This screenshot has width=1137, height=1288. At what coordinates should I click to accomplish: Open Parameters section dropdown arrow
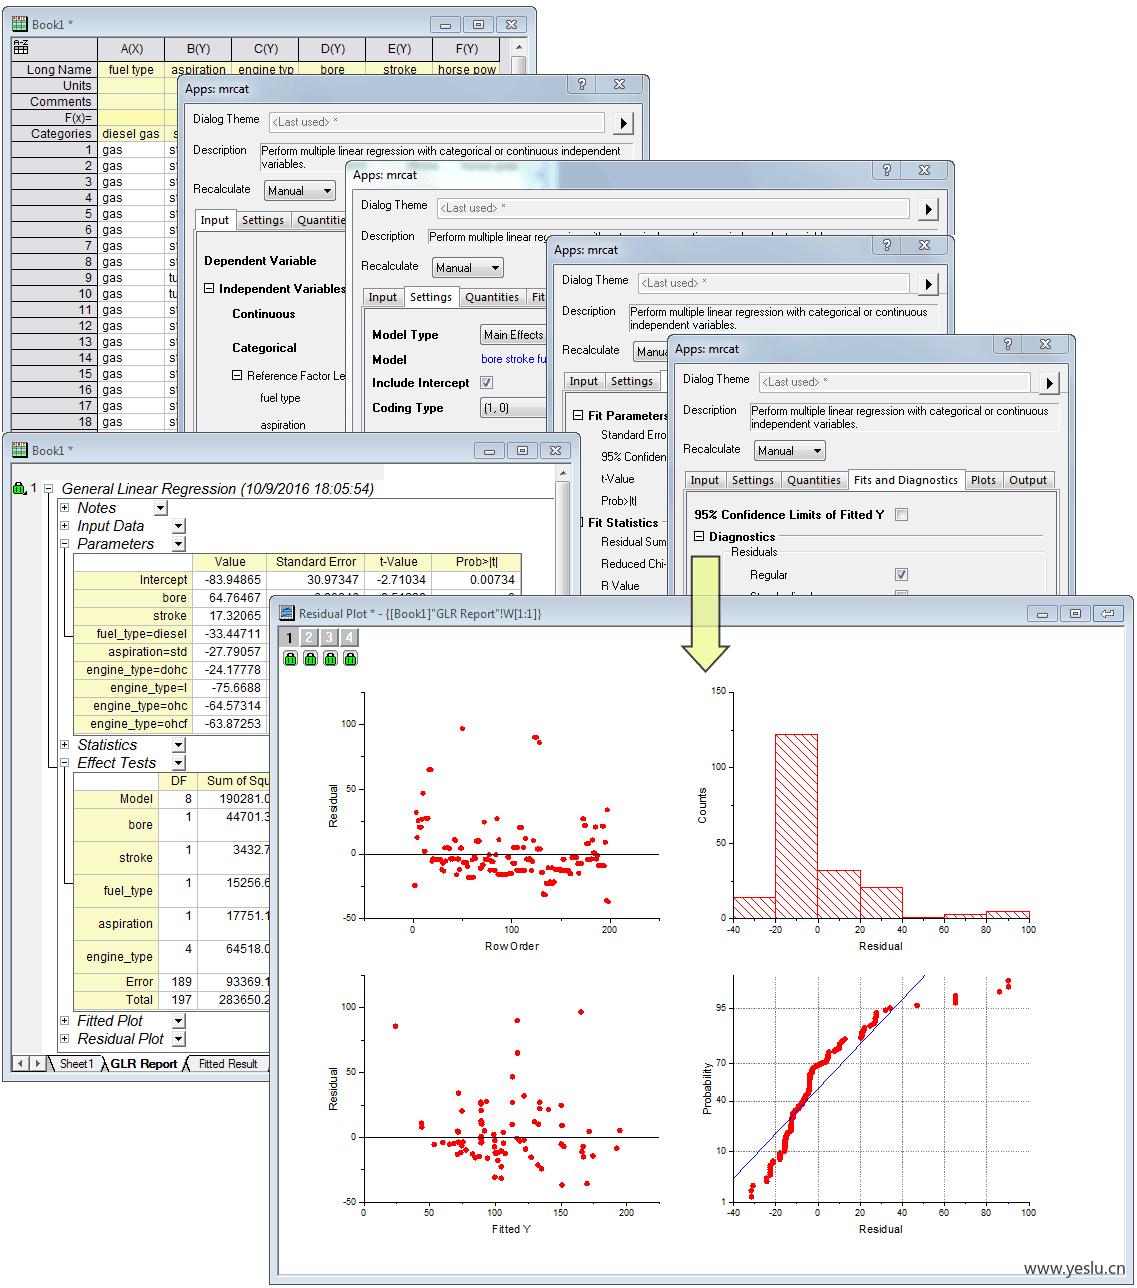[x=179, y=544]
